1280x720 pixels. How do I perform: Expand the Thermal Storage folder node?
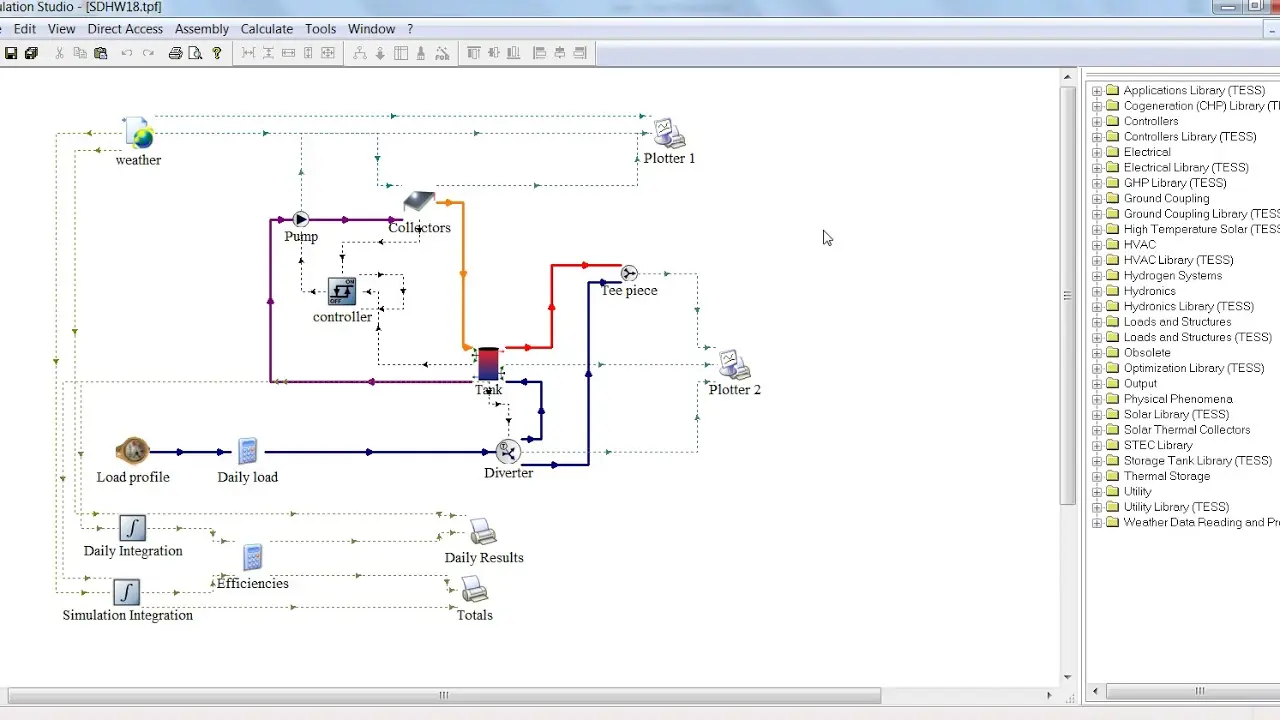click(1097, 476)
